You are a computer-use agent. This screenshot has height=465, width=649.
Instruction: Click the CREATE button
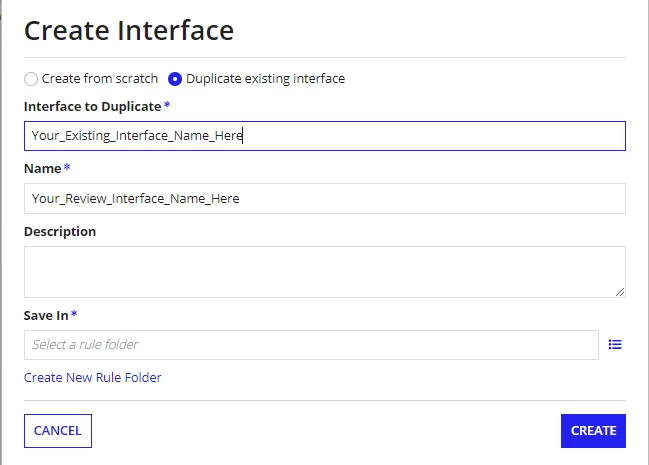[x=594, y=431]
